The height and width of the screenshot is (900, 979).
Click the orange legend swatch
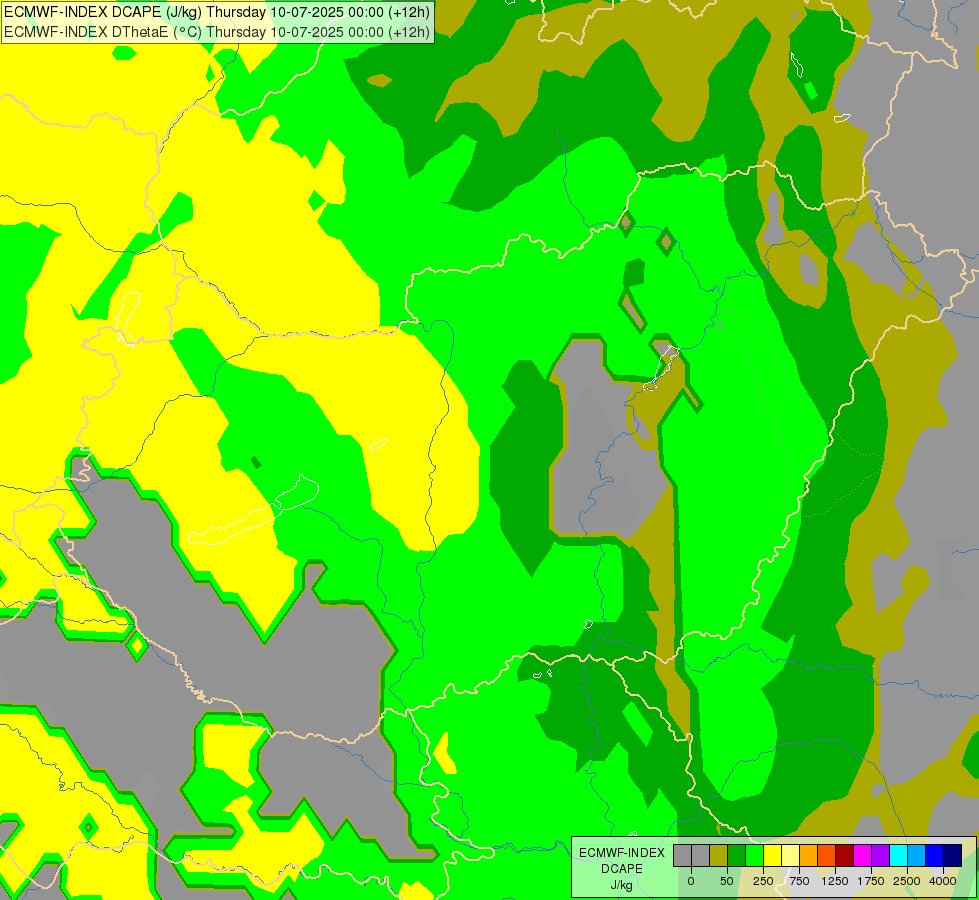[809, 855]
